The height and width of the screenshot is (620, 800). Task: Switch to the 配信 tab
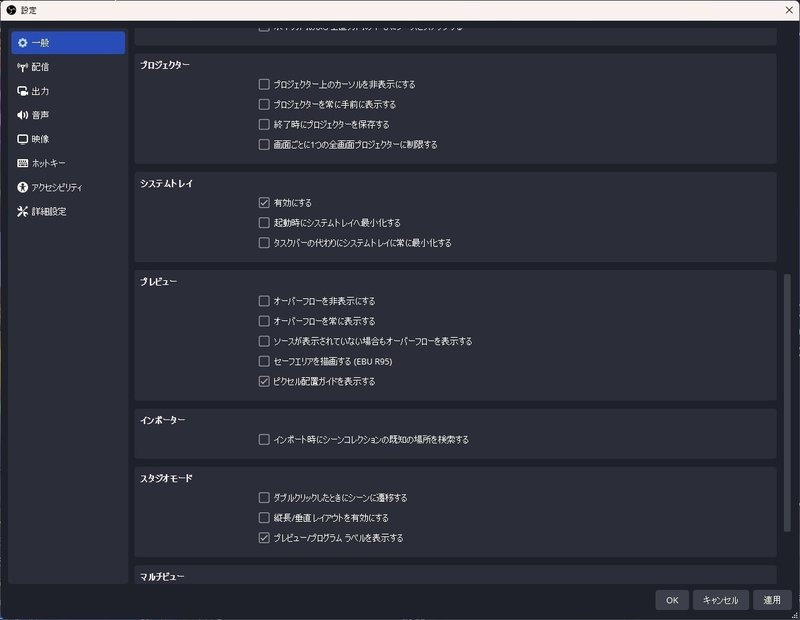point(68,67)
